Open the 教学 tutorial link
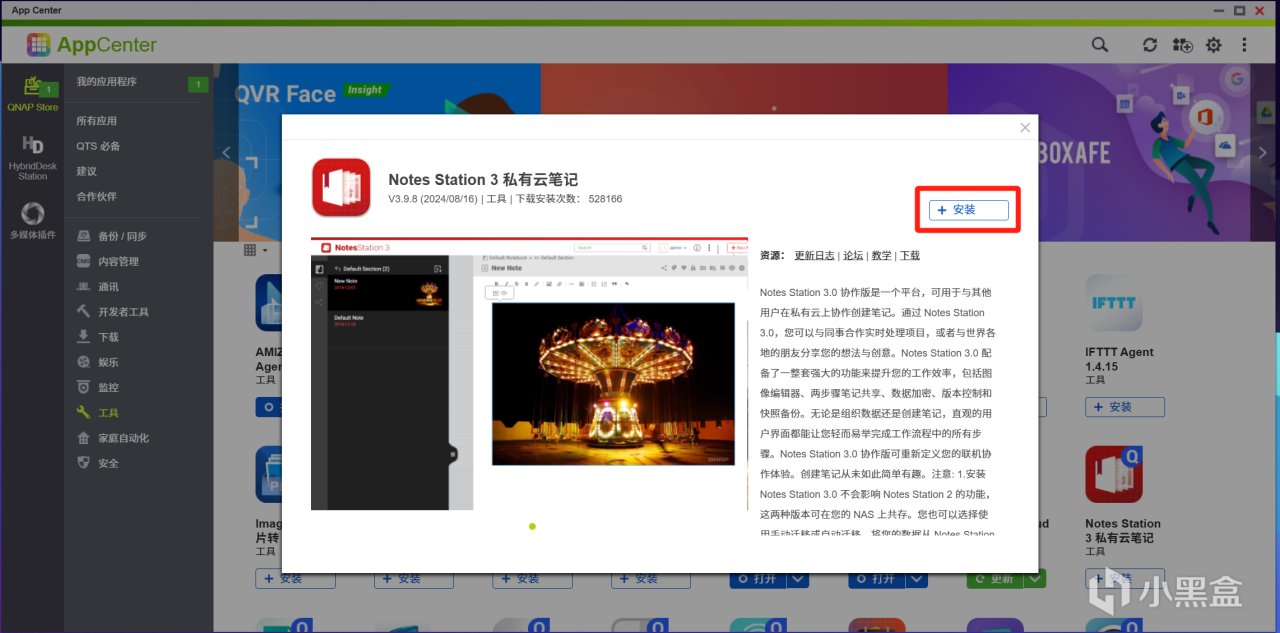1280x633 pixels. click(881, 256)
